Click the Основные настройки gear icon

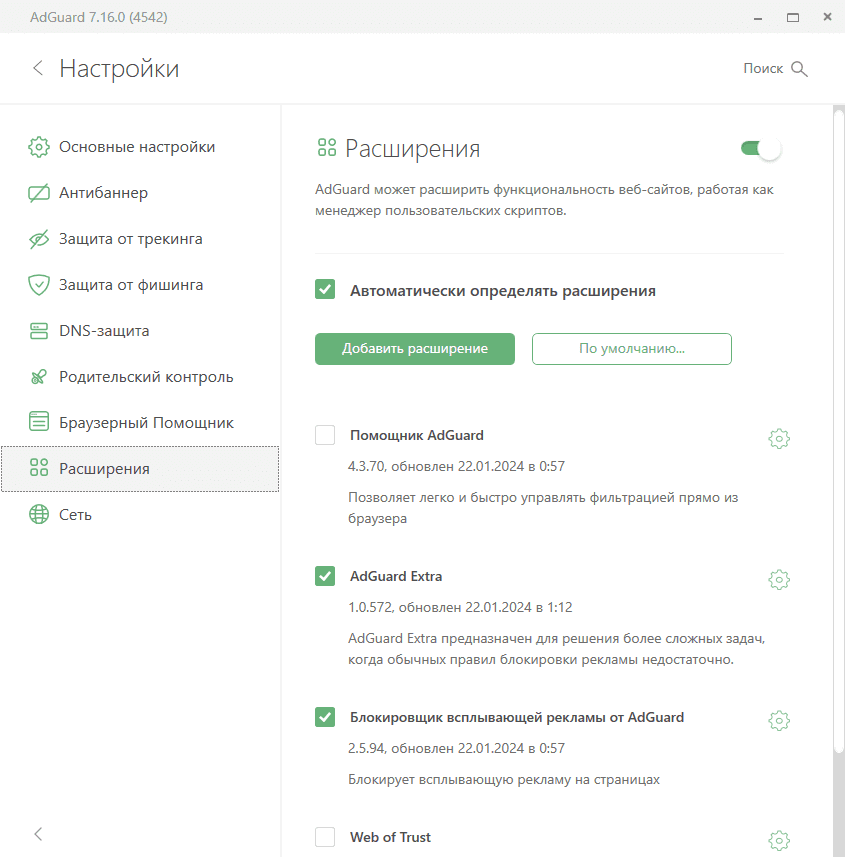[x=39, y=147]
